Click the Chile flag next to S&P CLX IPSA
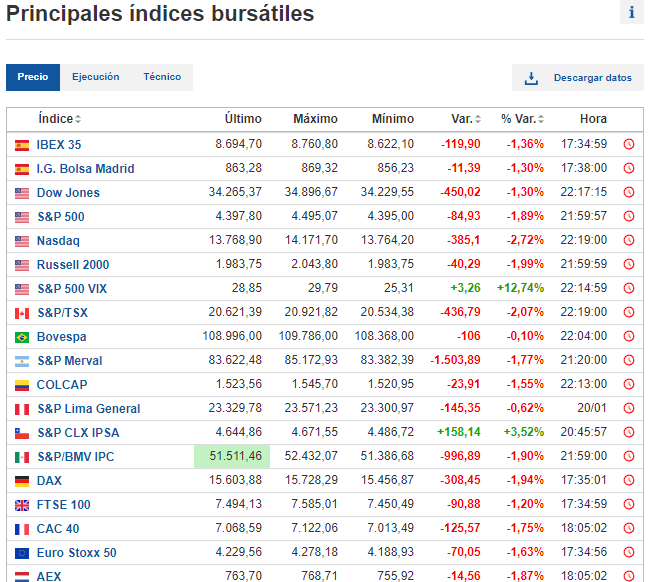The height and width of the screenshot is (582, 656). click(x=22, y=433)
